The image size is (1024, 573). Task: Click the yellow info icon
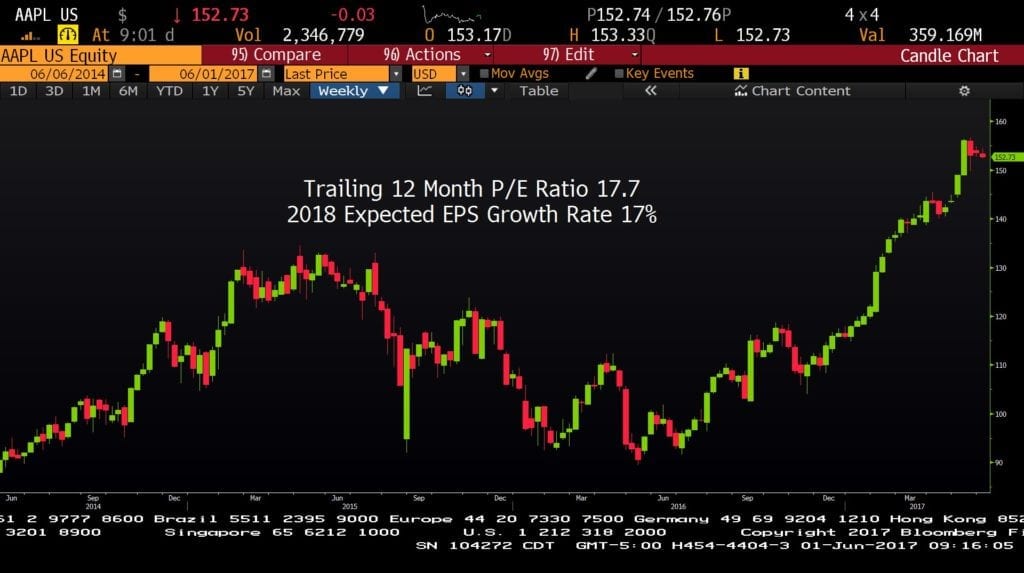(741, 74)
